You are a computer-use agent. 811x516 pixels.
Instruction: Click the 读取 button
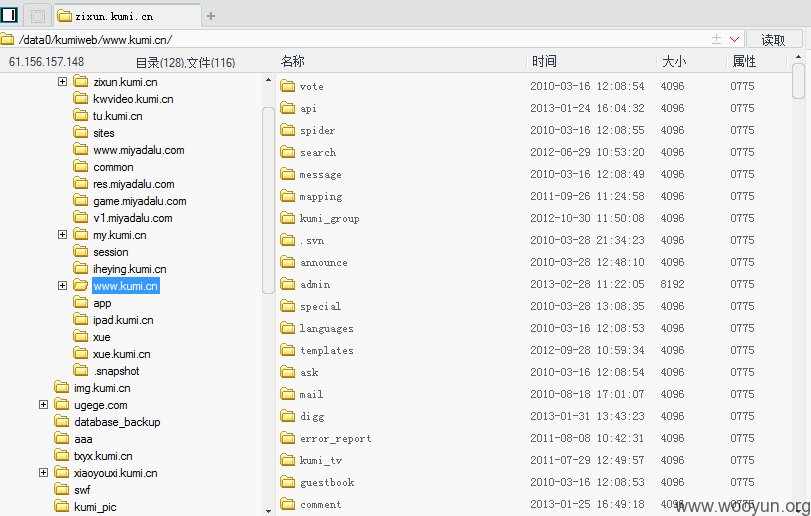click(x=773, y=40)
